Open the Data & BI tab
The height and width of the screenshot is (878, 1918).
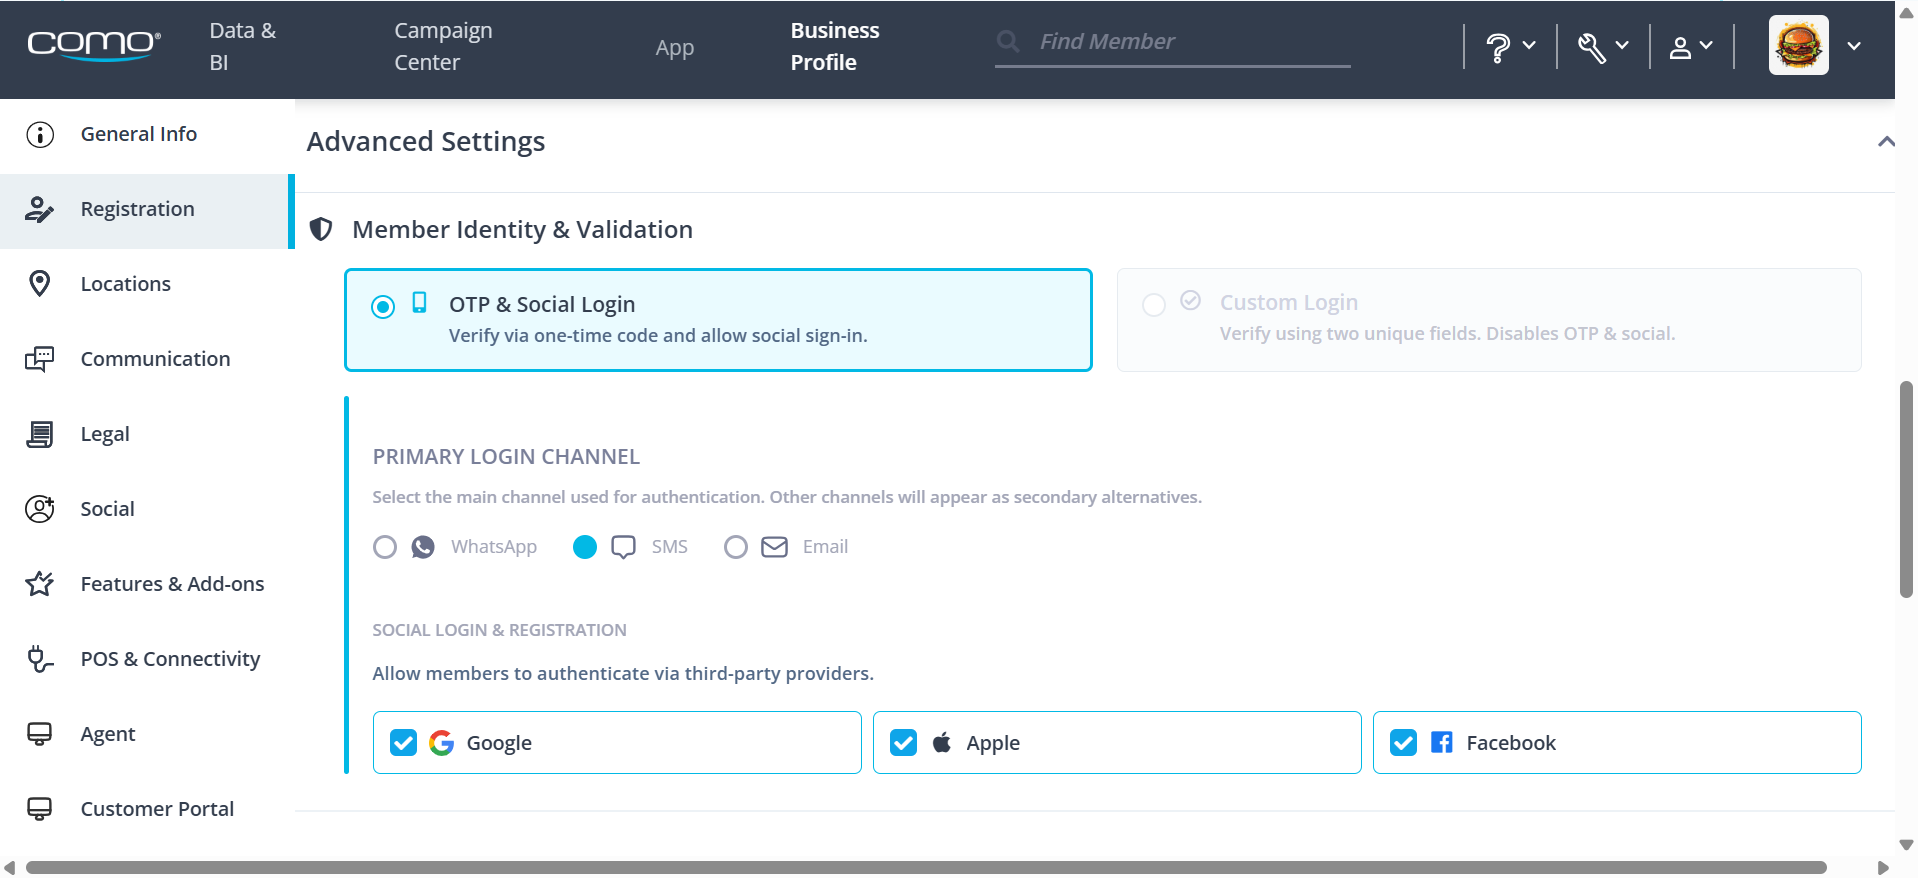tap(243, 46)
